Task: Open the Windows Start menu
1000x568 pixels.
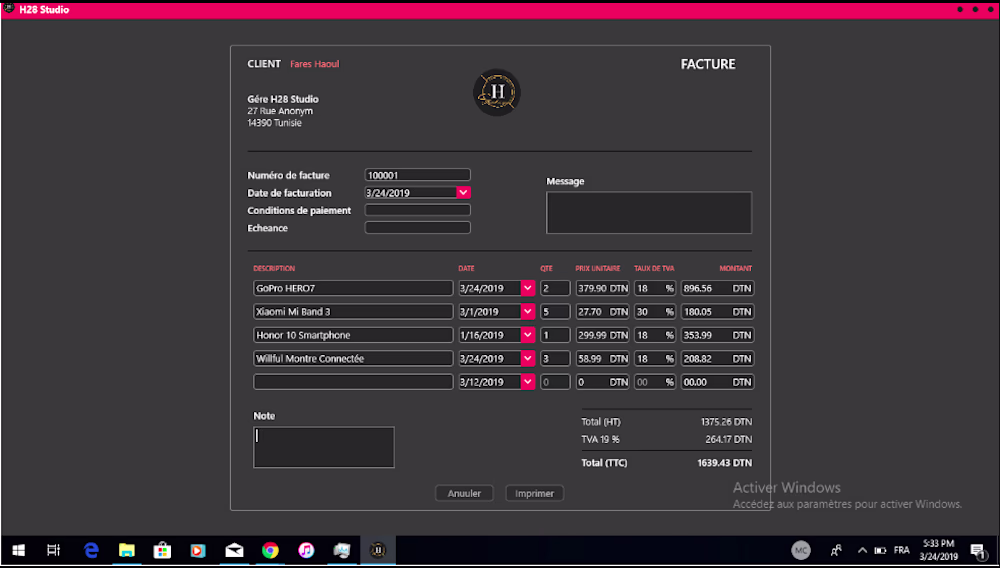Action: click(18, 550)
